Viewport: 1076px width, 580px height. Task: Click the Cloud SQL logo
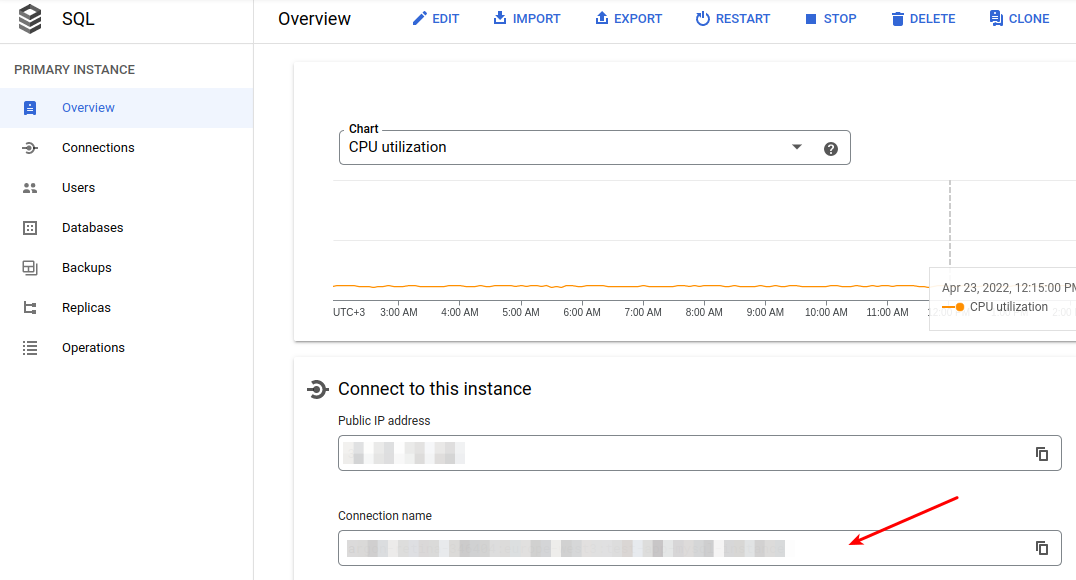29,18
